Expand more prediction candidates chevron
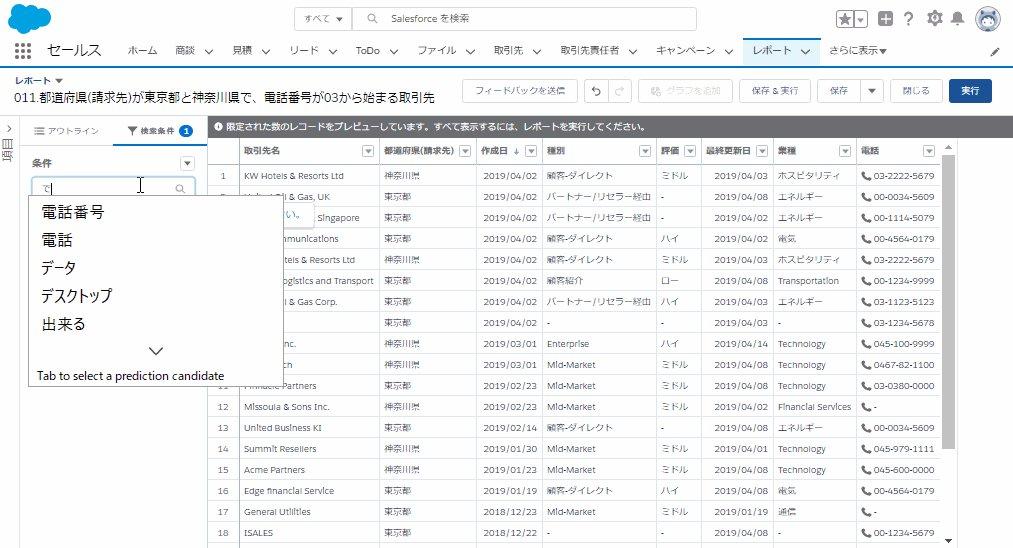The image size is (1013, 548). 156,351
